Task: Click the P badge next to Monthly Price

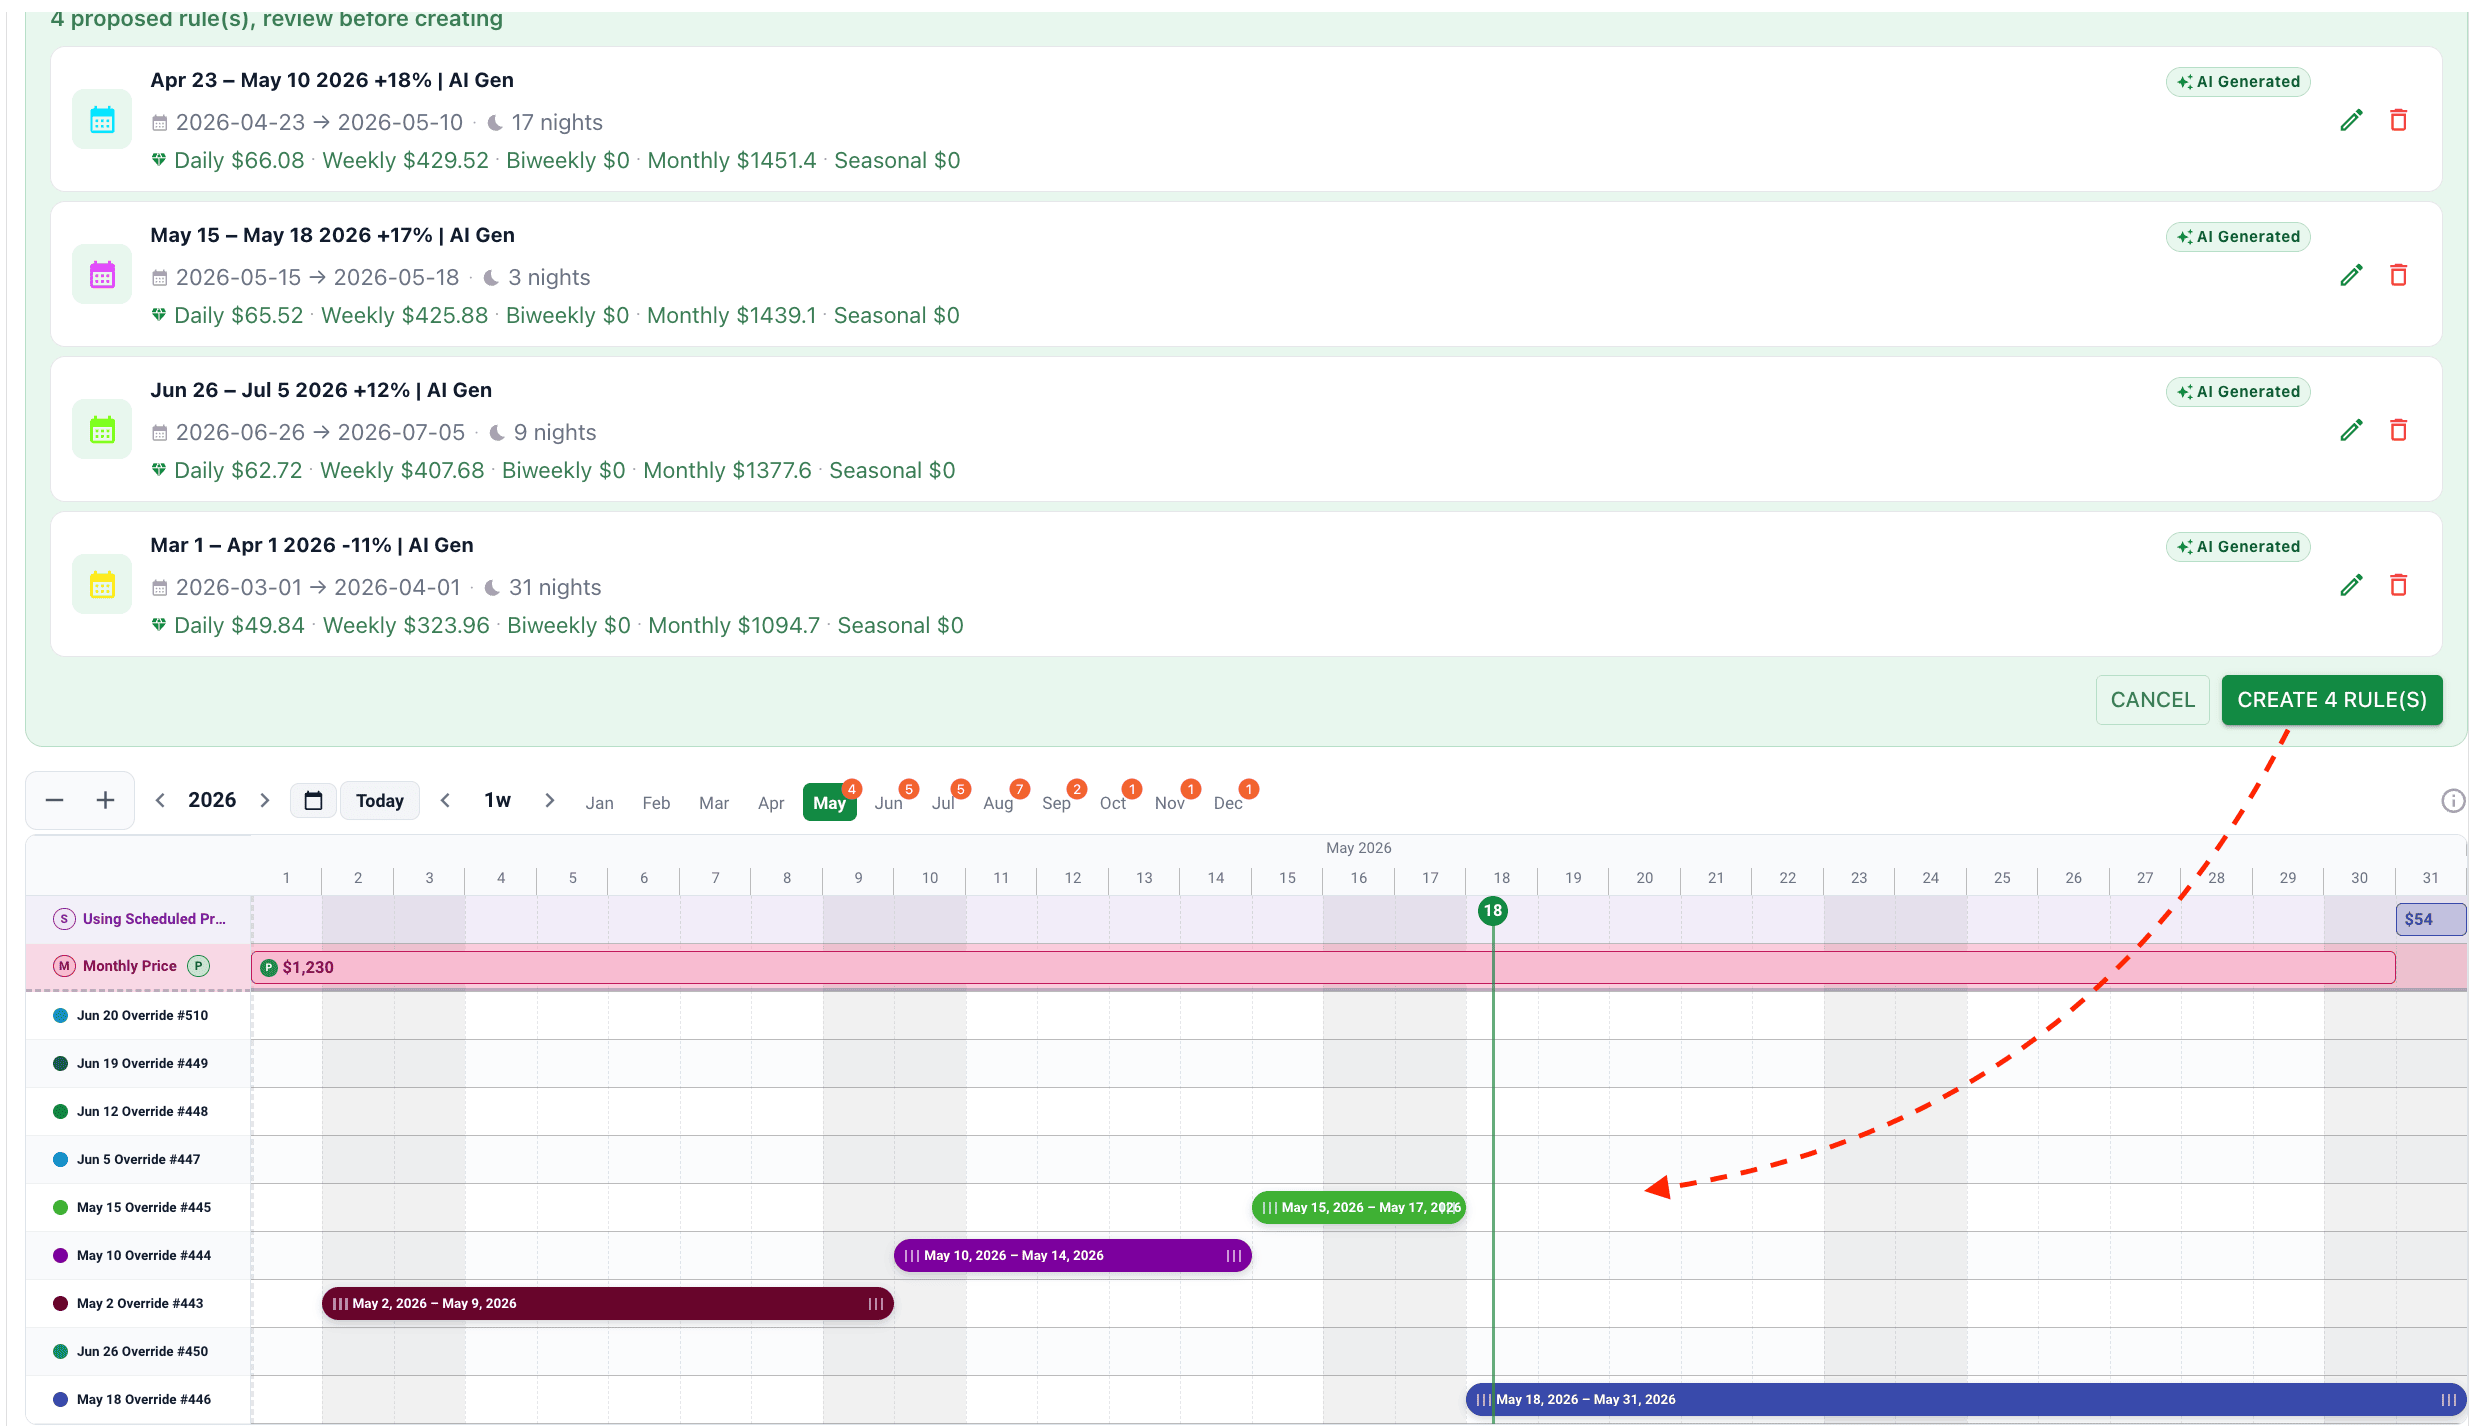Action: (x=199, y=966)
